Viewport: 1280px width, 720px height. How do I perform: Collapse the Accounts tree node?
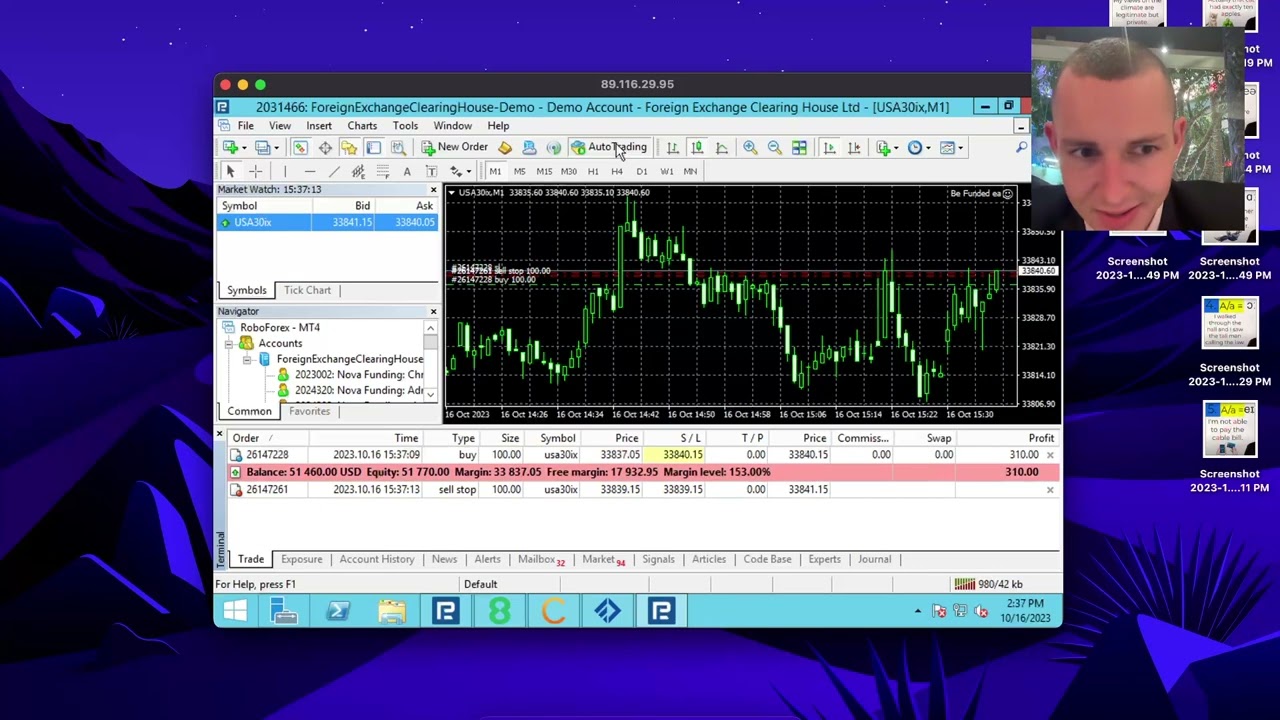[x=229, y=343]
